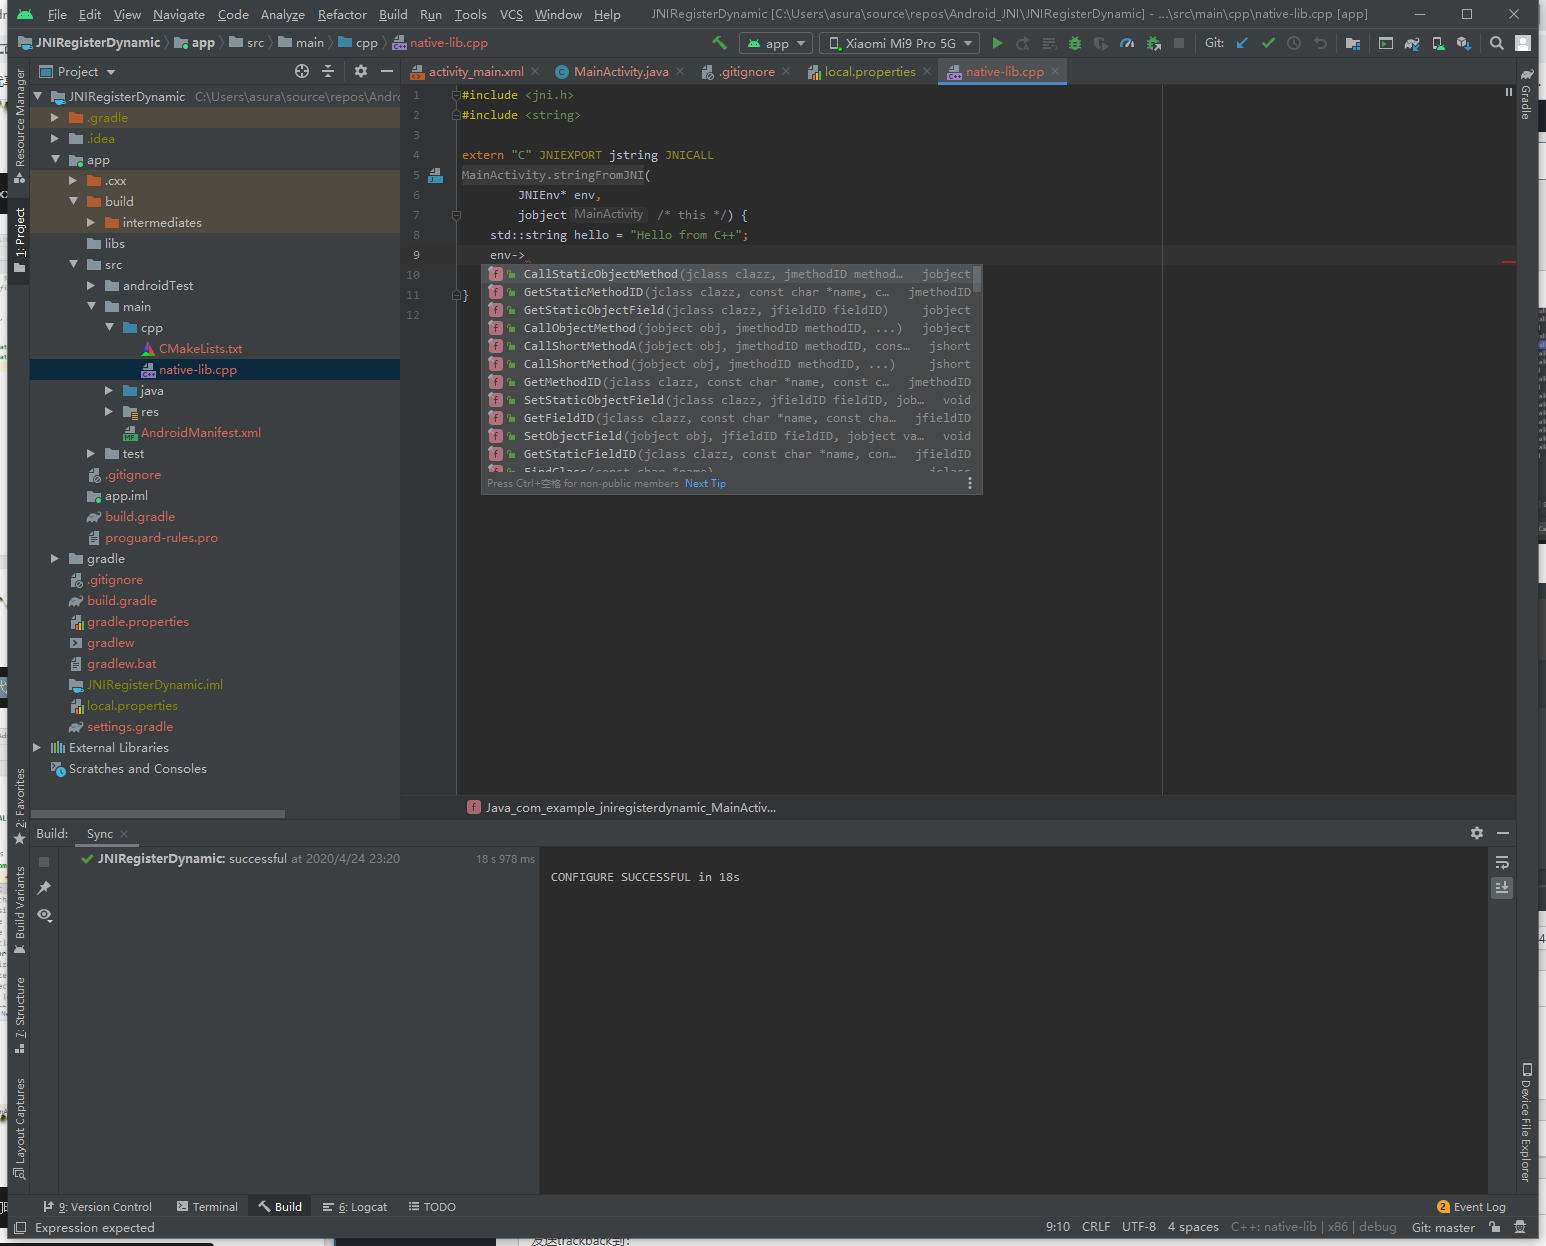This screenshot has width=1546, height=1246.
Task: Open the Refactor menu
Action: [x=342, y=14]
